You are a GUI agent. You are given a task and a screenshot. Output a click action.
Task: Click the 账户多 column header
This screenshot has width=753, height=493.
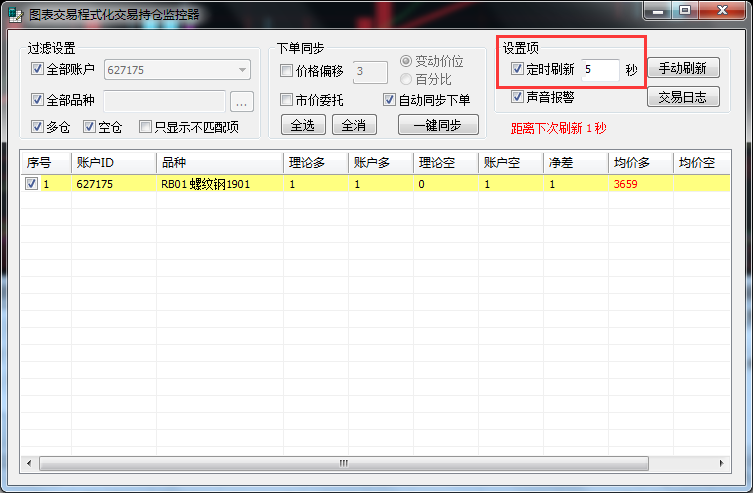tap(381, 163)
